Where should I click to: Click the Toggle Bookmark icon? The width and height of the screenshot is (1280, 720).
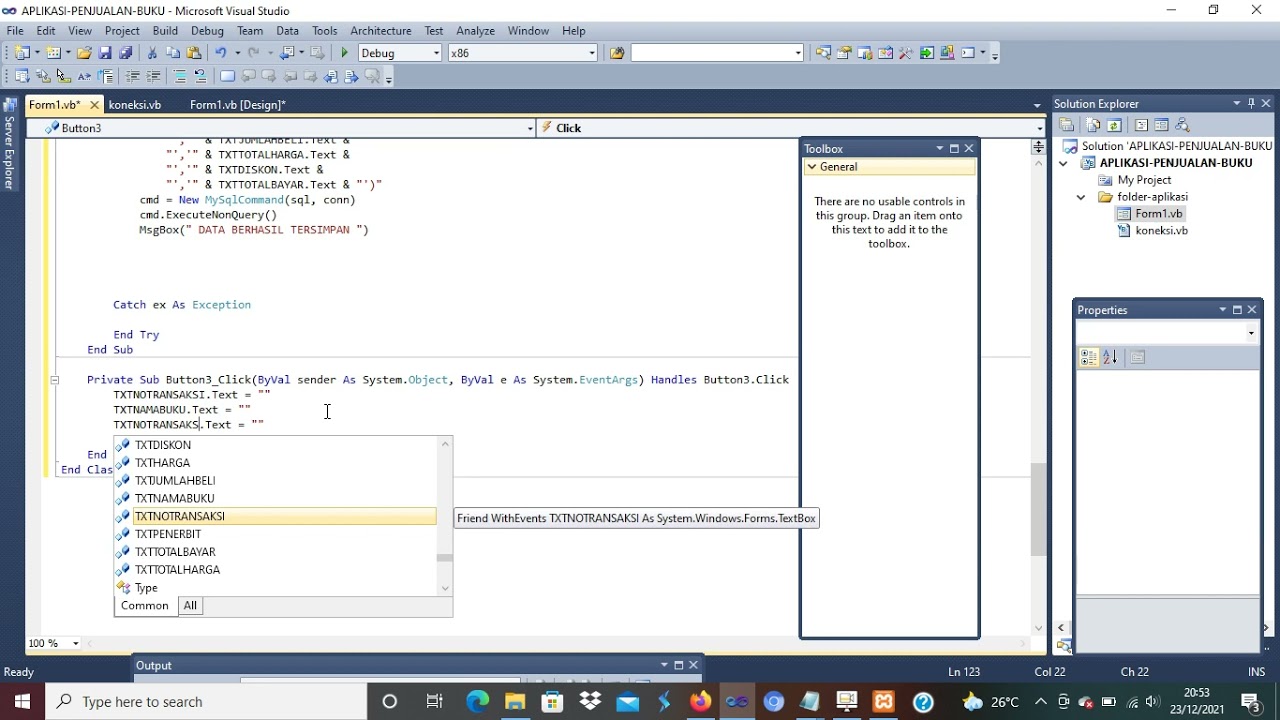point(227,76)
